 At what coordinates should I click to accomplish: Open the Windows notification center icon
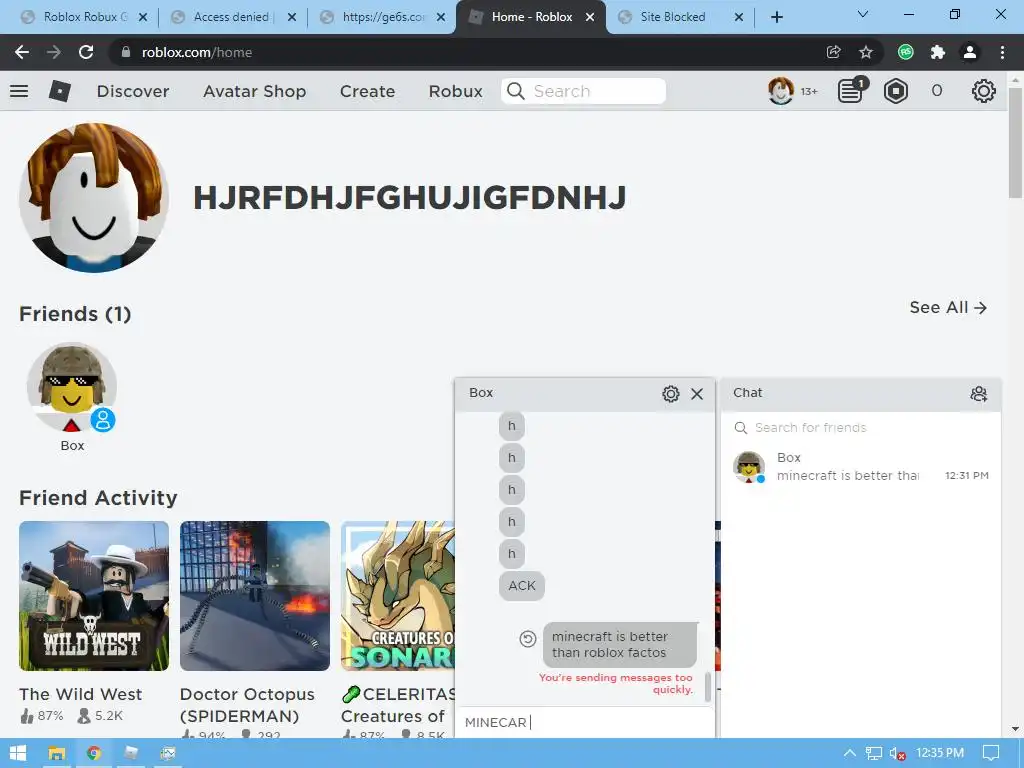(x=991, y=753)
